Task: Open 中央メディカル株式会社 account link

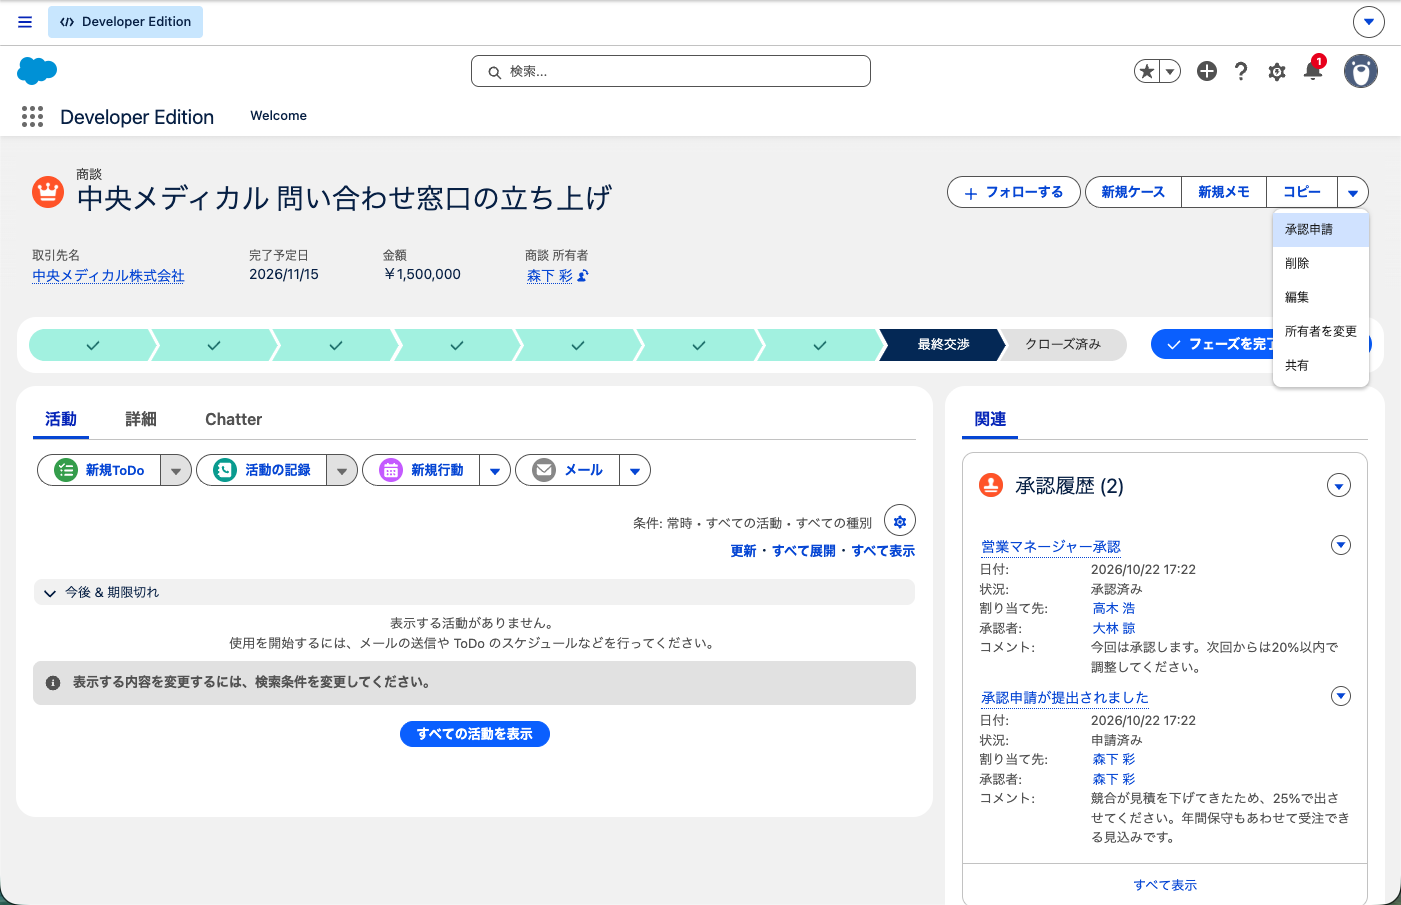Action: tap(108, 276)
